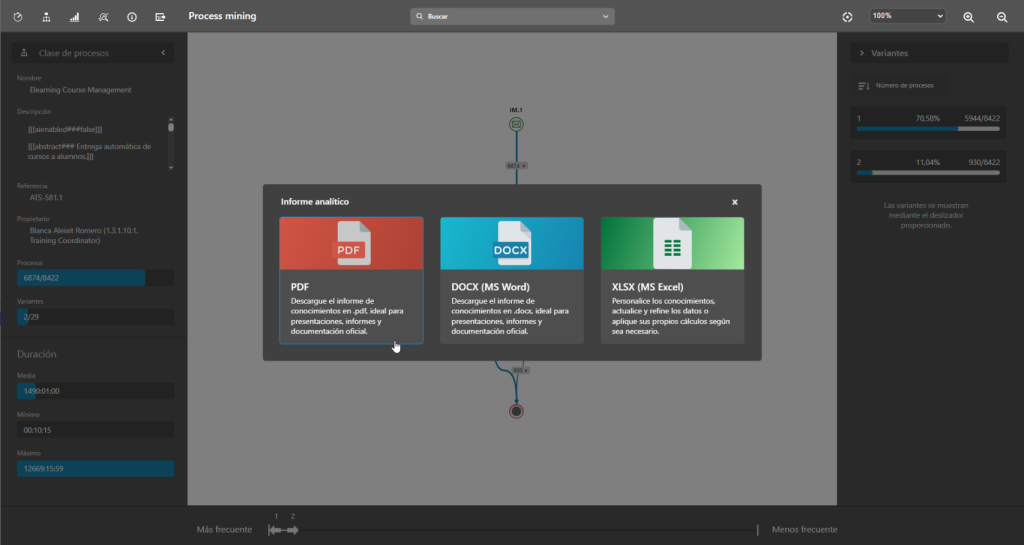Click the info circle icon in toolbar

[x=132, y=17]
